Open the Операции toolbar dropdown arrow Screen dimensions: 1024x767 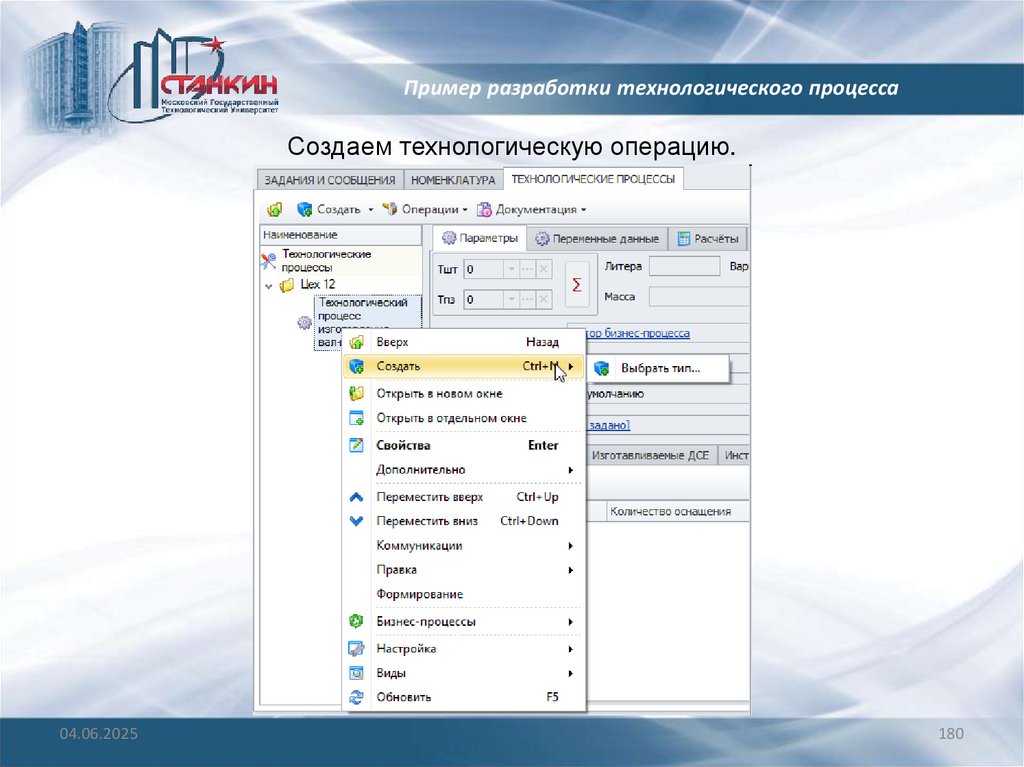click(465, 210)
